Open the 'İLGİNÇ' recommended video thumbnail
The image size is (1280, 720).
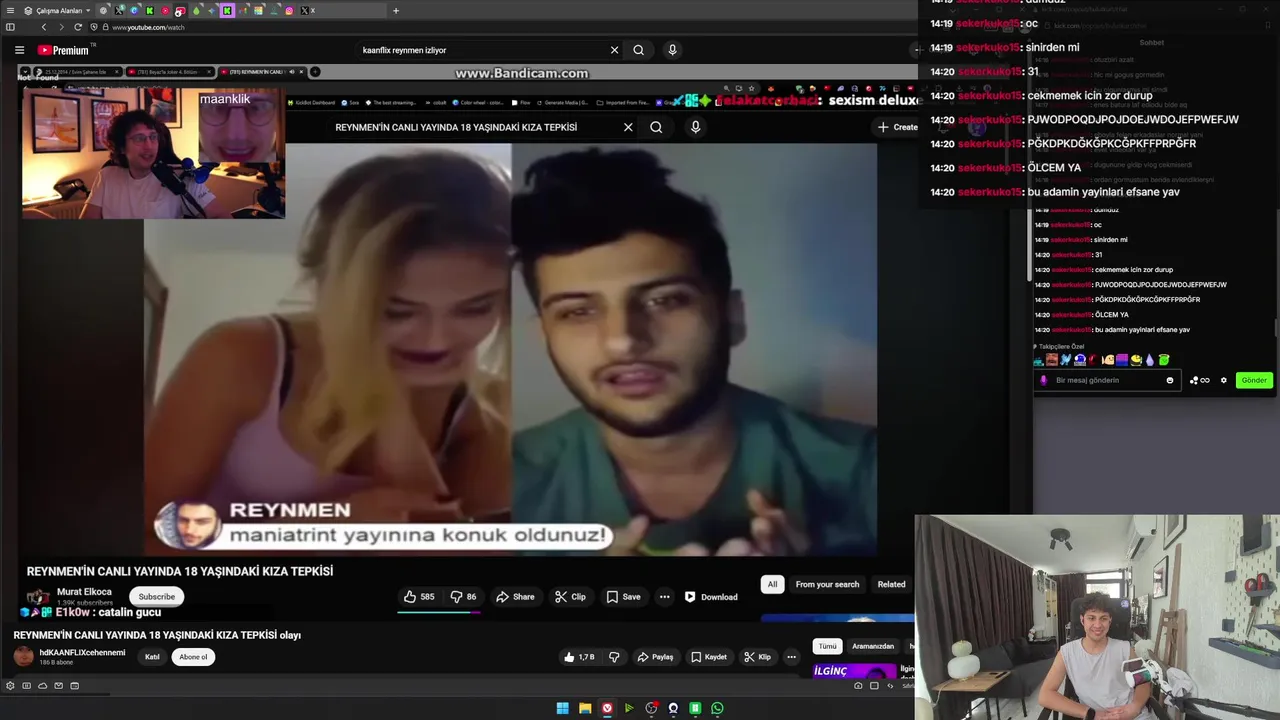click(x=855, y=671)
